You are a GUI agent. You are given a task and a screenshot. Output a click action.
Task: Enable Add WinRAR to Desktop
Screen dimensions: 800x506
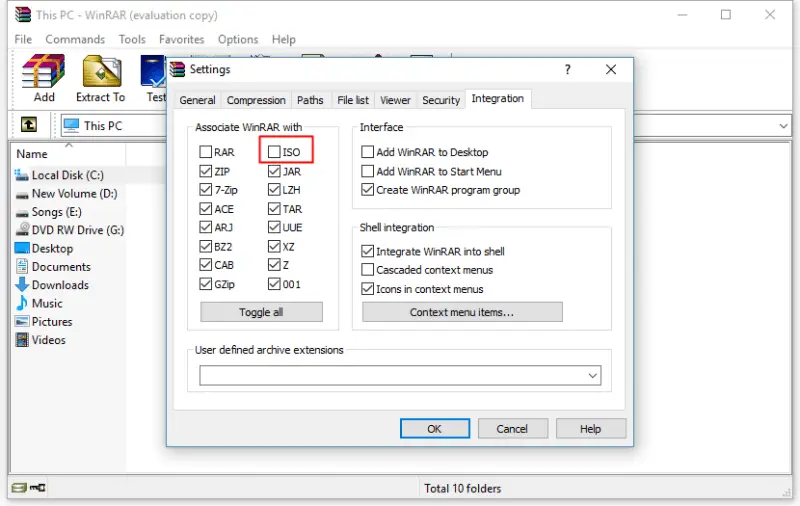367,152
